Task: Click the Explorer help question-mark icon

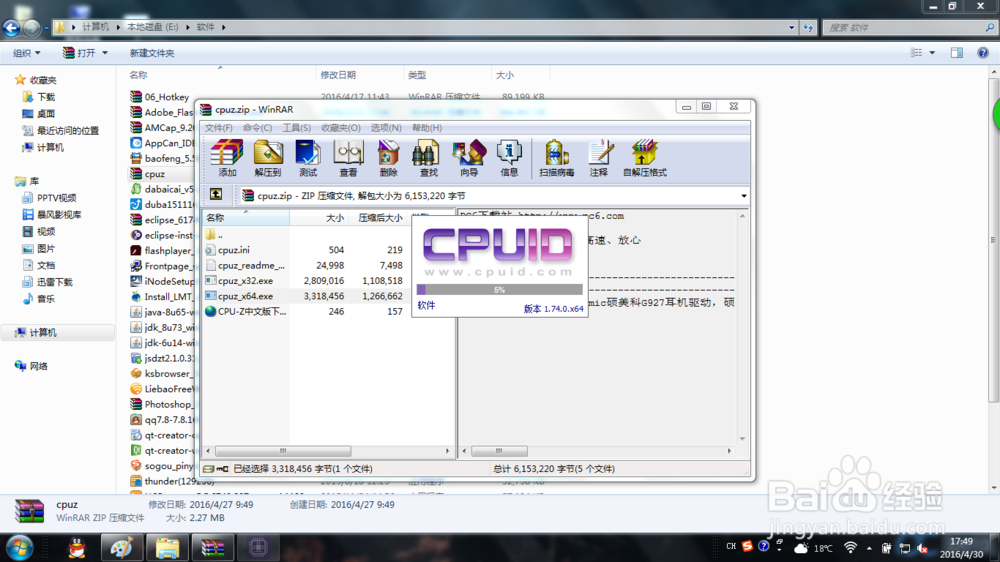Action: pos(983,53)
